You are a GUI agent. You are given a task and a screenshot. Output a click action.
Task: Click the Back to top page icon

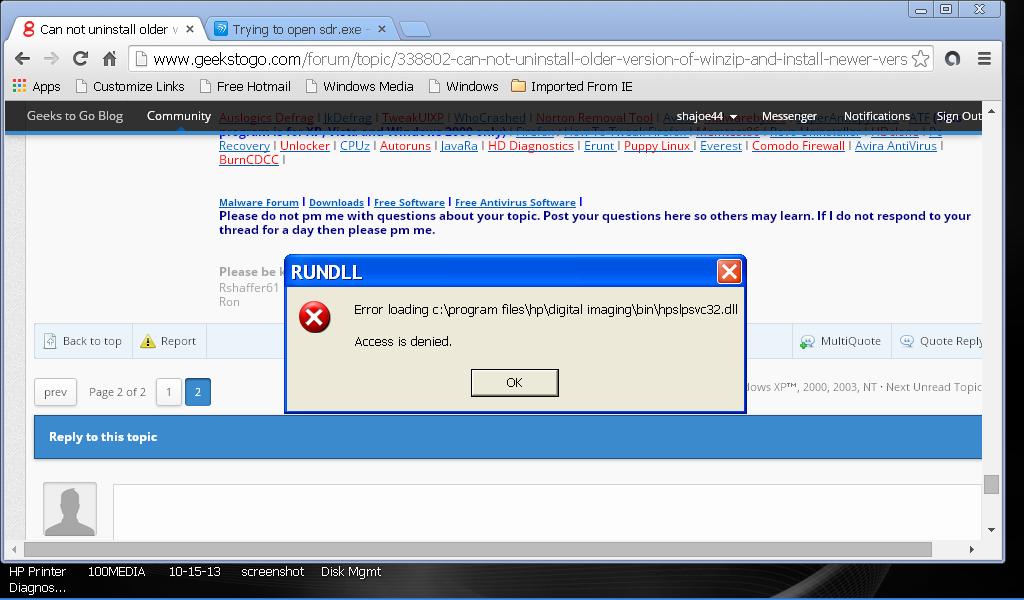pos(50,341)
